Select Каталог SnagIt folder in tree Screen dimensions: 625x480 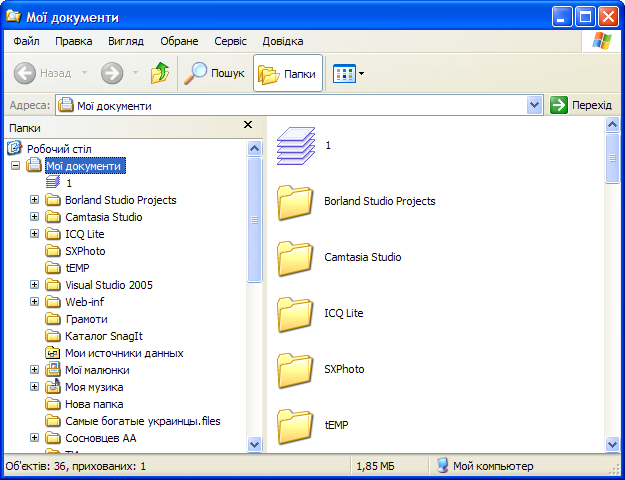click(x=104, y=336)
